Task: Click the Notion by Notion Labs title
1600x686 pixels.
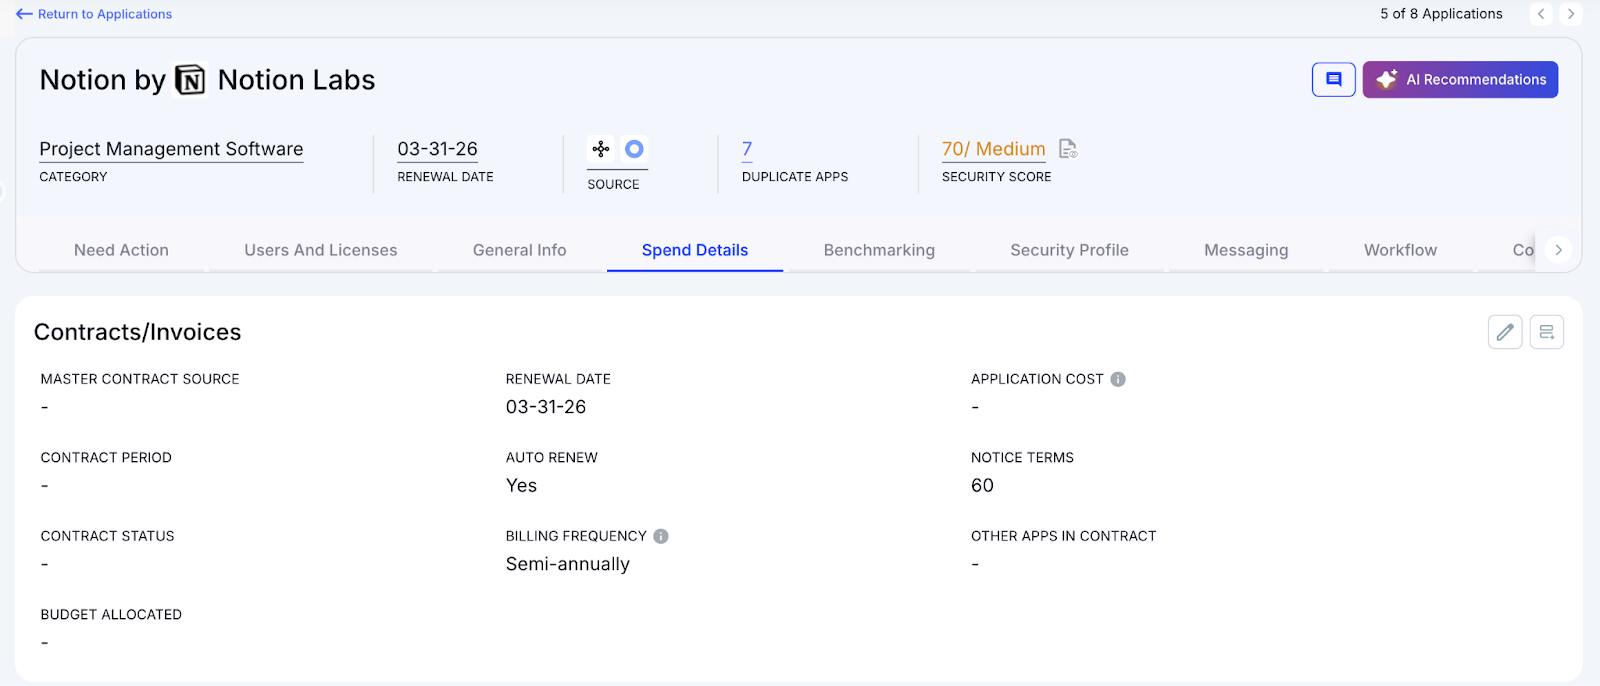Action: [207, 80]
